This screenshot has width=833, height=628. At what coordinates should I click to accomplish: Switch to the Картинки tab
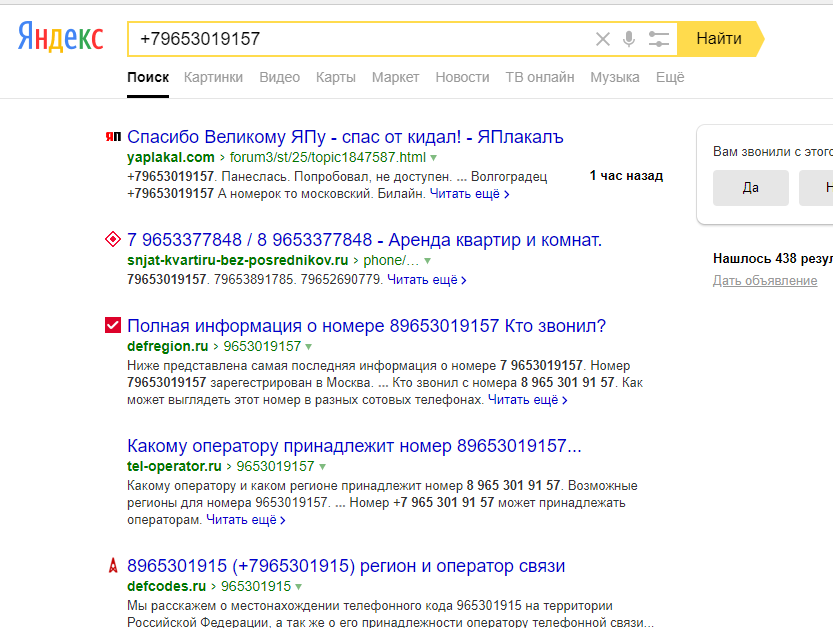pos(213,78)
